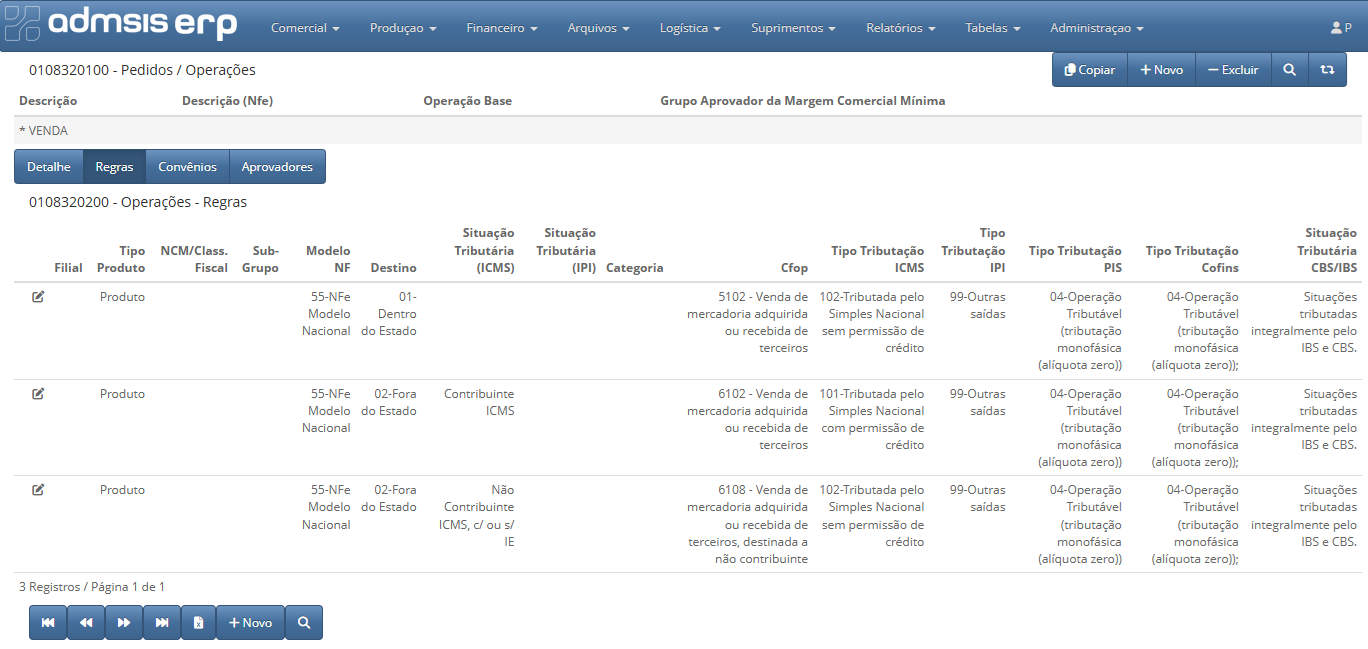Click the Excluir button
Screen dimensions: 1368x649
1232,70
